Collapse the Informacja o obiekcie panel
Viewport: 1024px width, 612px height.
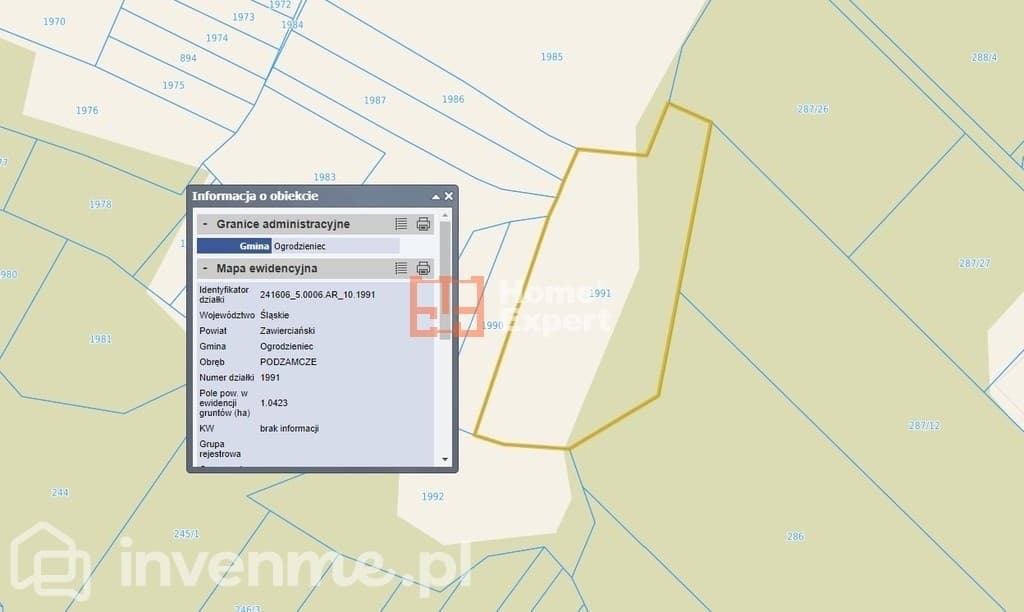click(x=436, y=197)
